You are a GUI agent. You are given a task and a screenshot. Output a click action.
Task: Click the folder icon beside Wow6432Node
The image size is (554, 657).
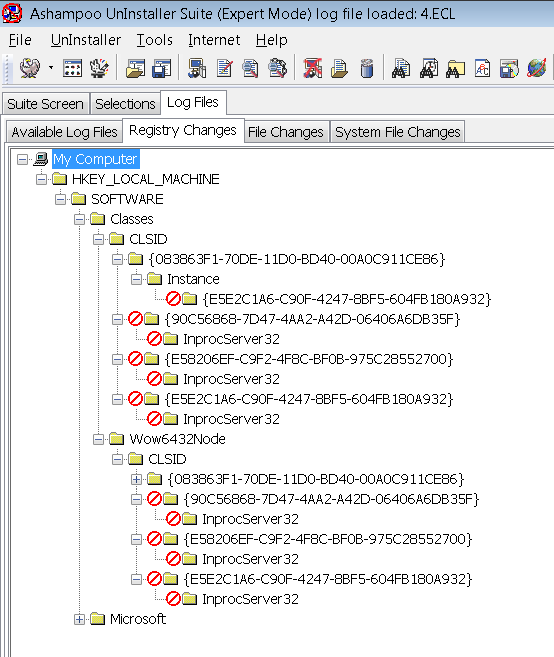[x=116, y=439]
